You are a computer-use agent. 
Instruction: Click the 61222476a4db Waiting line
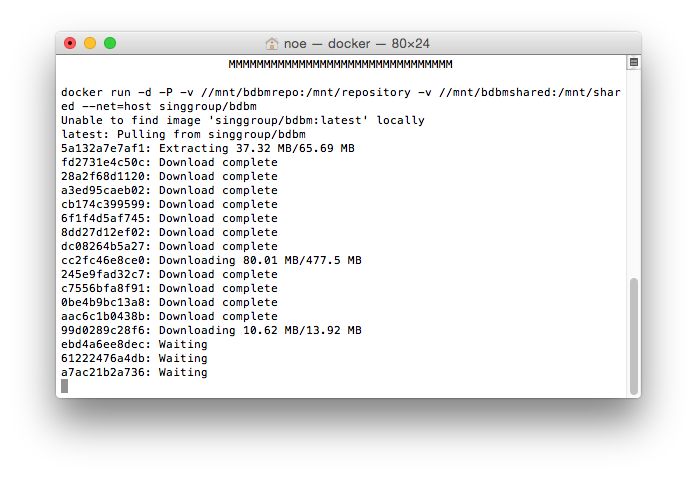click(x=134, y=358)
